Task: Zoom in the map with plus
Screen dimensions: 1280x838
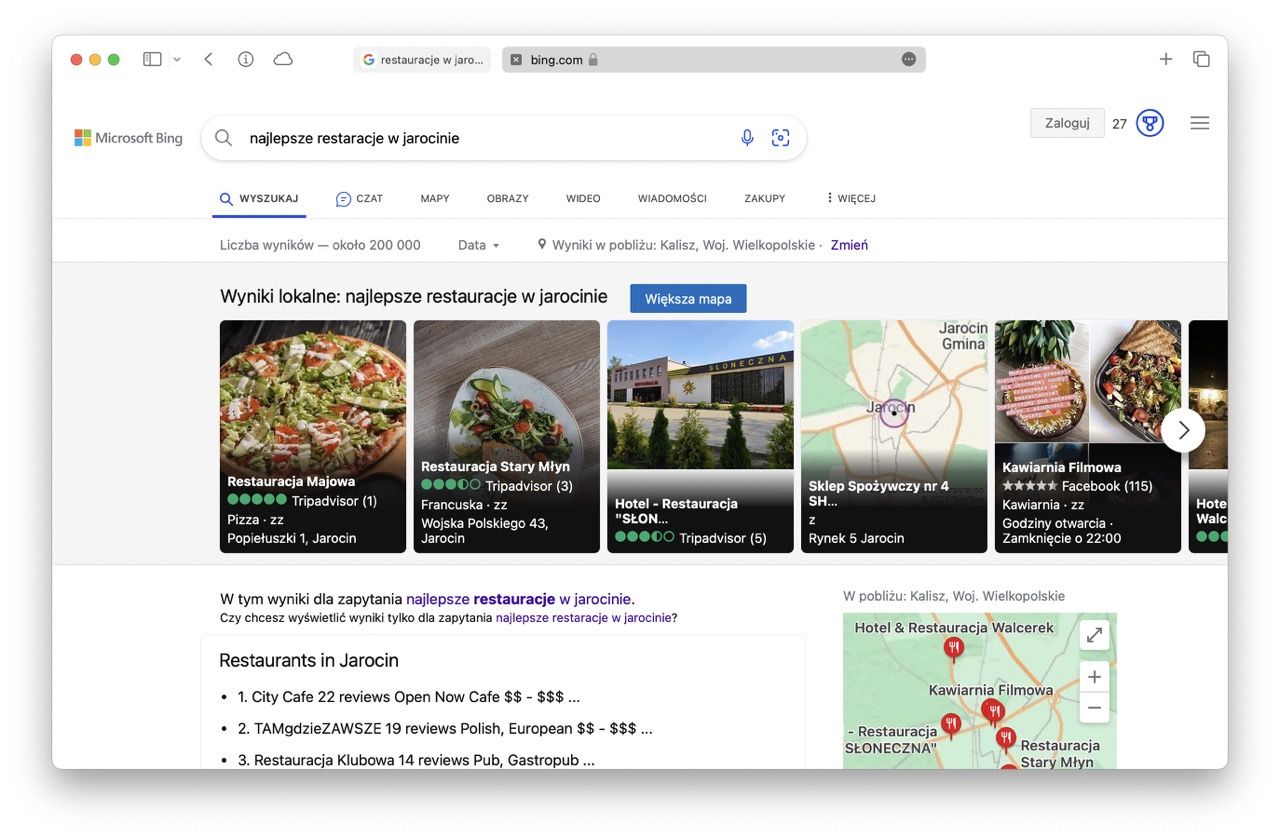Action: pyautogui.click(x=1094, y=677)
